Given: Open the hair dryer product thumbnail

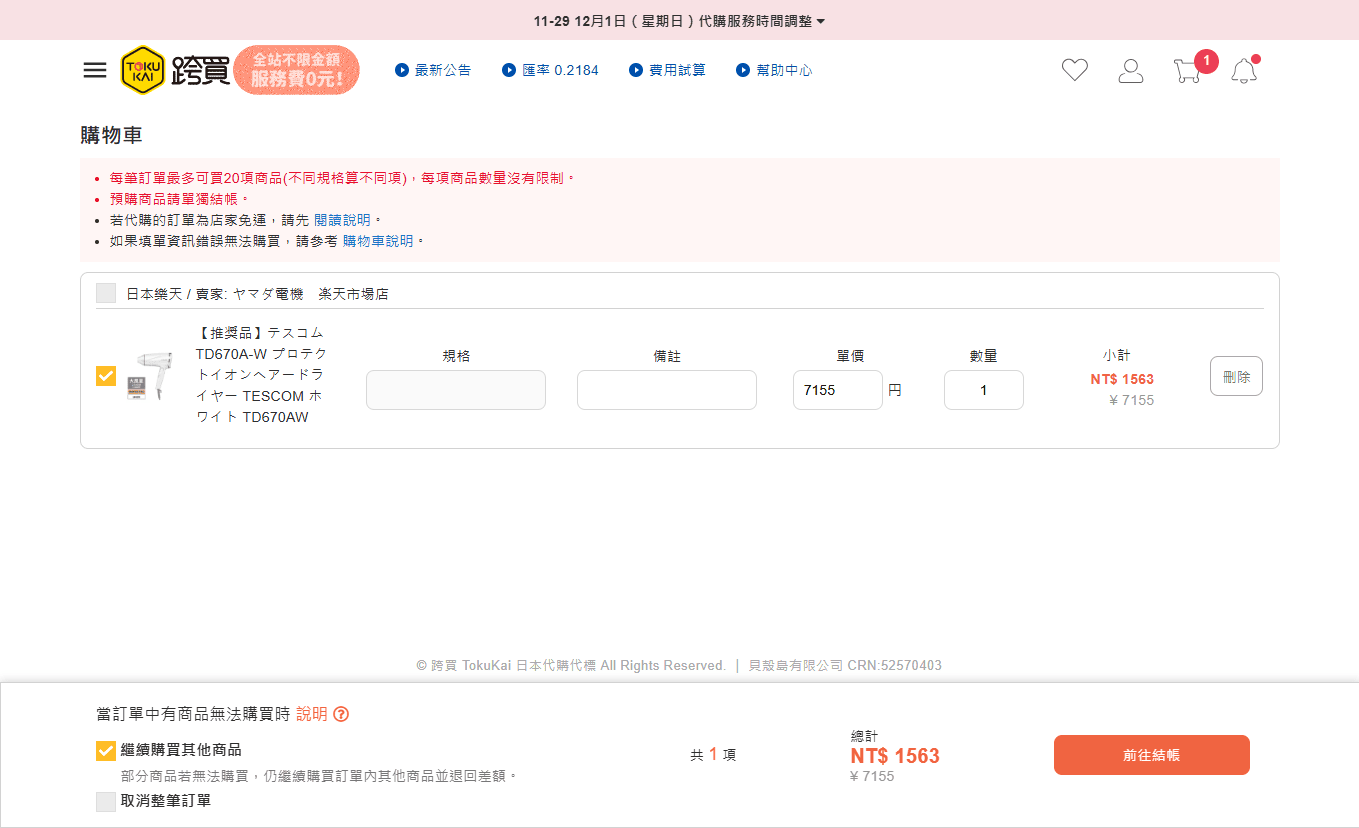Looking at the screenshot, I should click(x=149, y=376).
